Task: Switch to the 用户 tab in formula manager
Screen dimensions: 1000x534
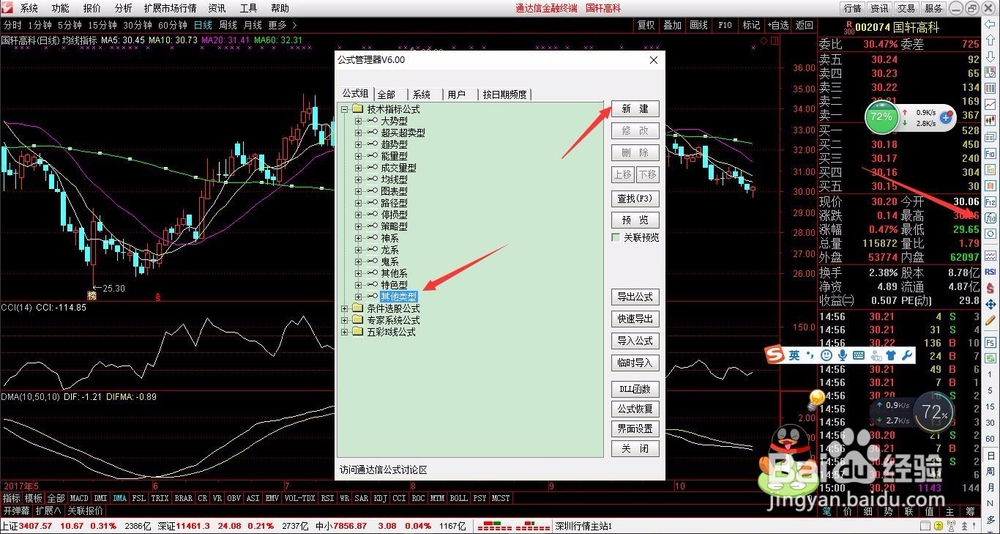Action: [457, 94]
